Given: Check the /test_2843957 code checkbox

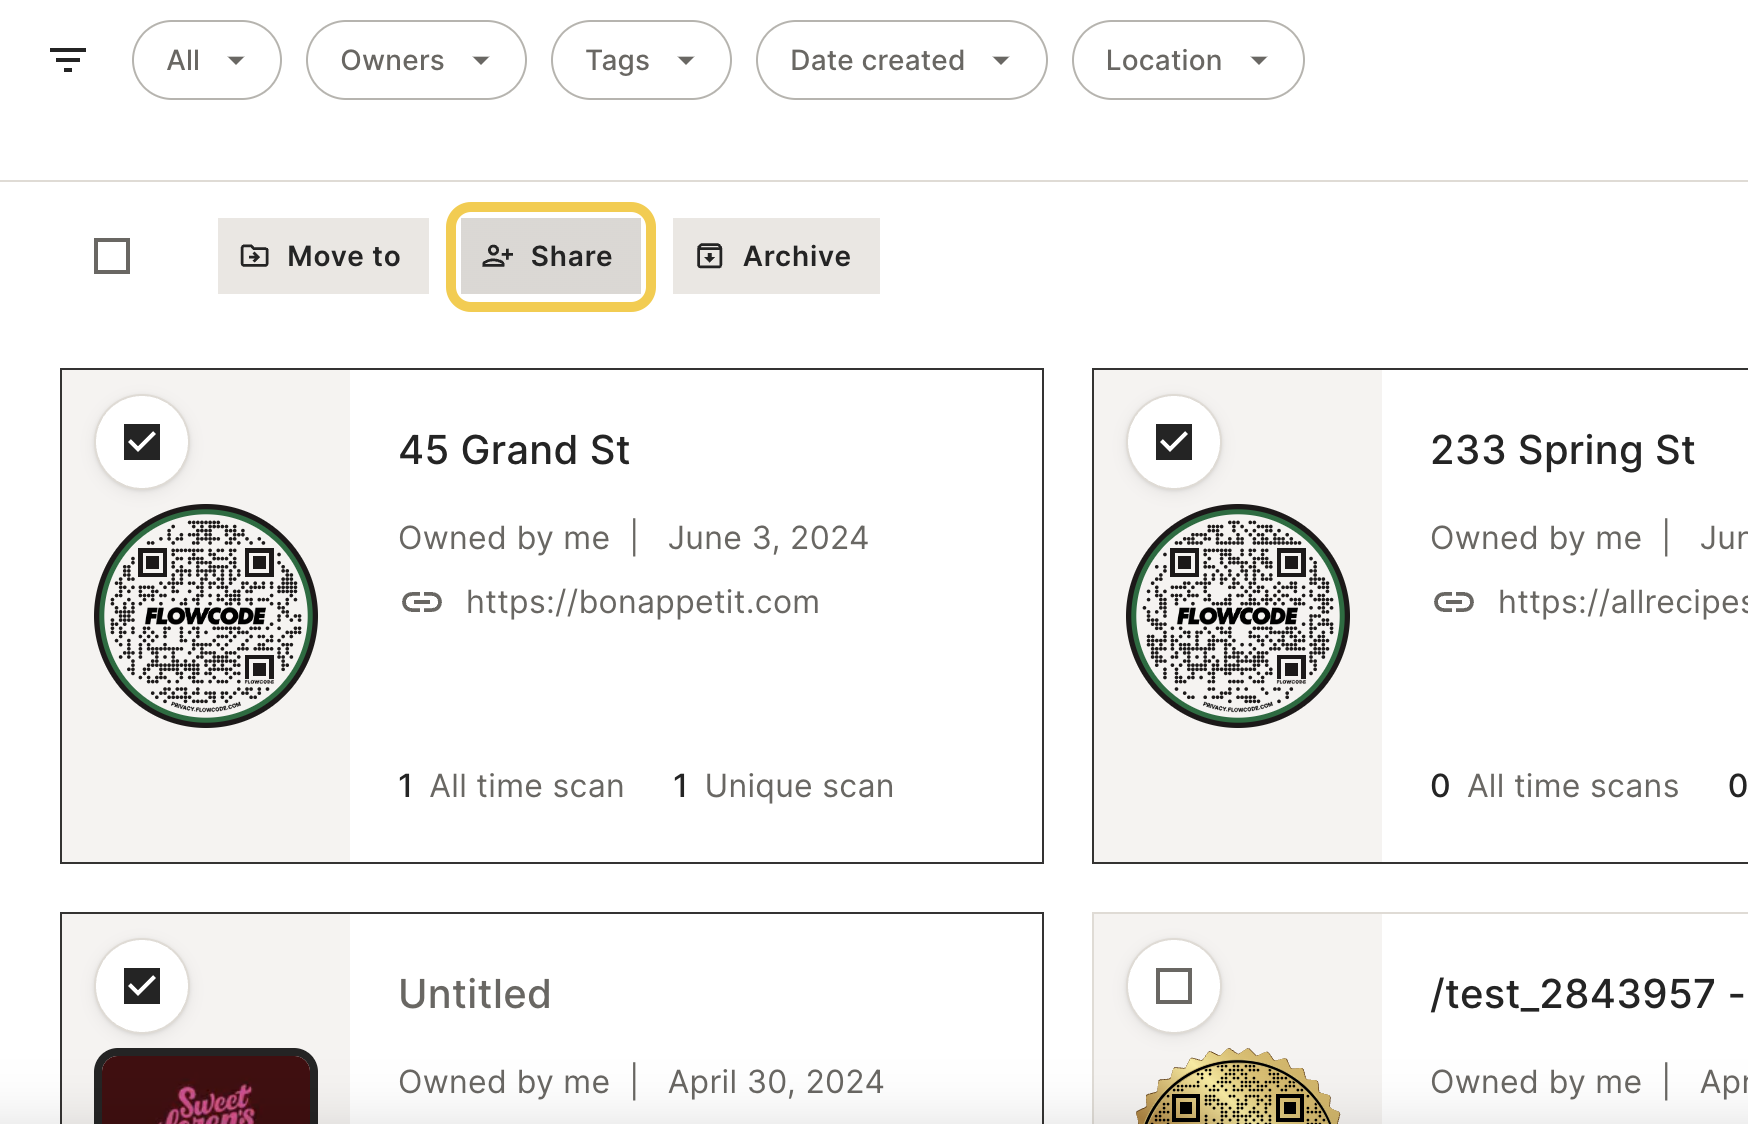Looking at the screenshot, I should coord(1174,986).
